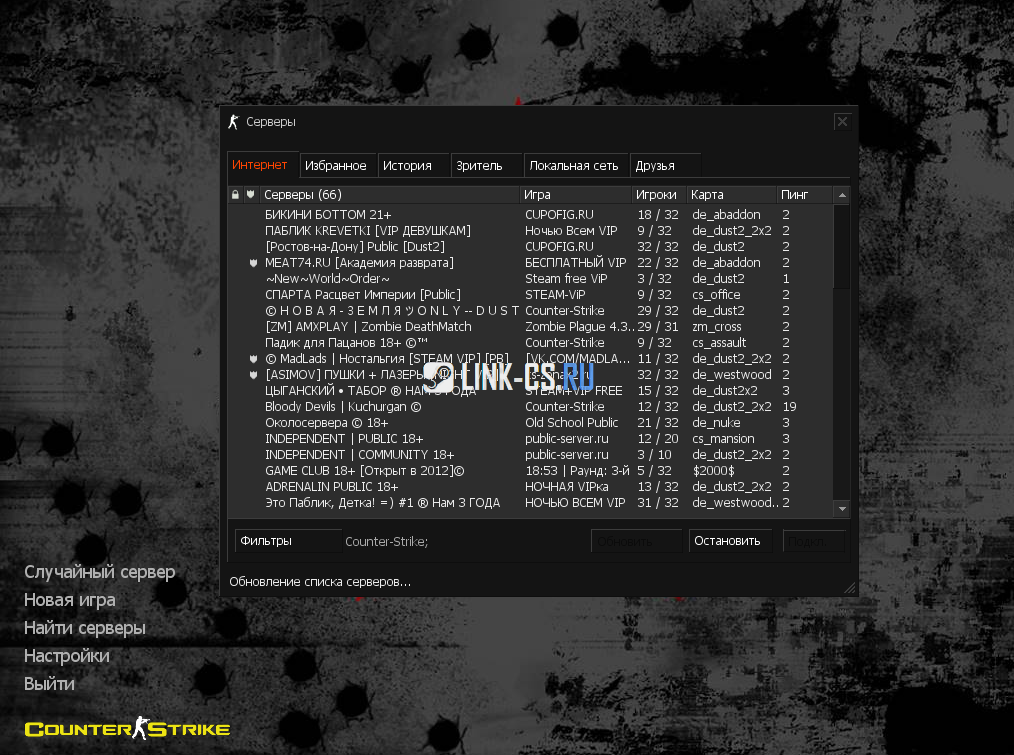This screenshot has width=1014, height=755.
Task: Select server MadLads | Ностальгия
Action: [x=530, y=358]
